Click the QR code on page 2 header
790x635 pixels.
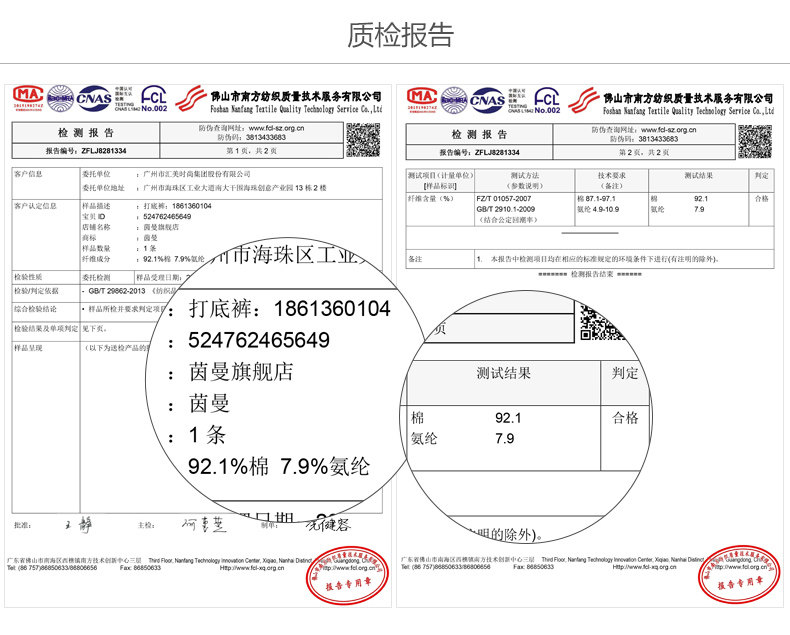click(x=755, y=142)
